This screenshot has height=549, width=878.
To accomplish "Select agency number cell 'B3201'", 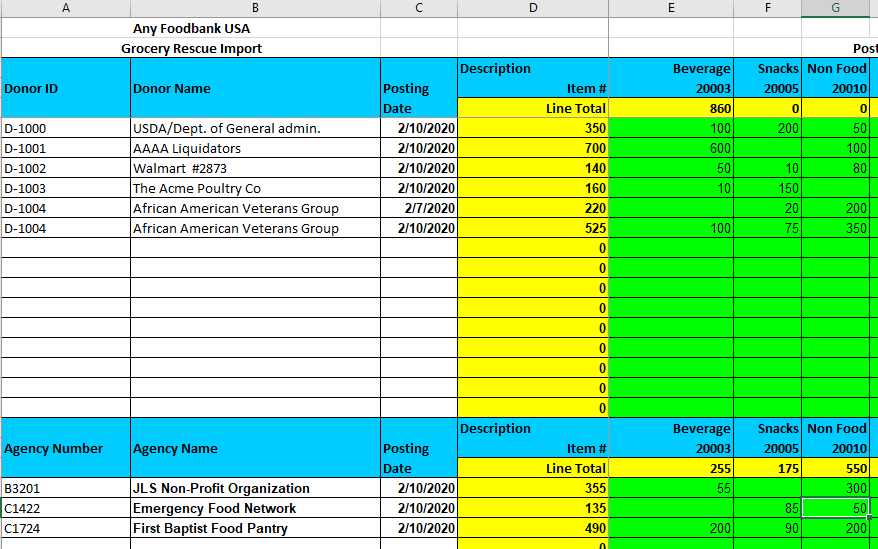I will [x=65, y=488].
